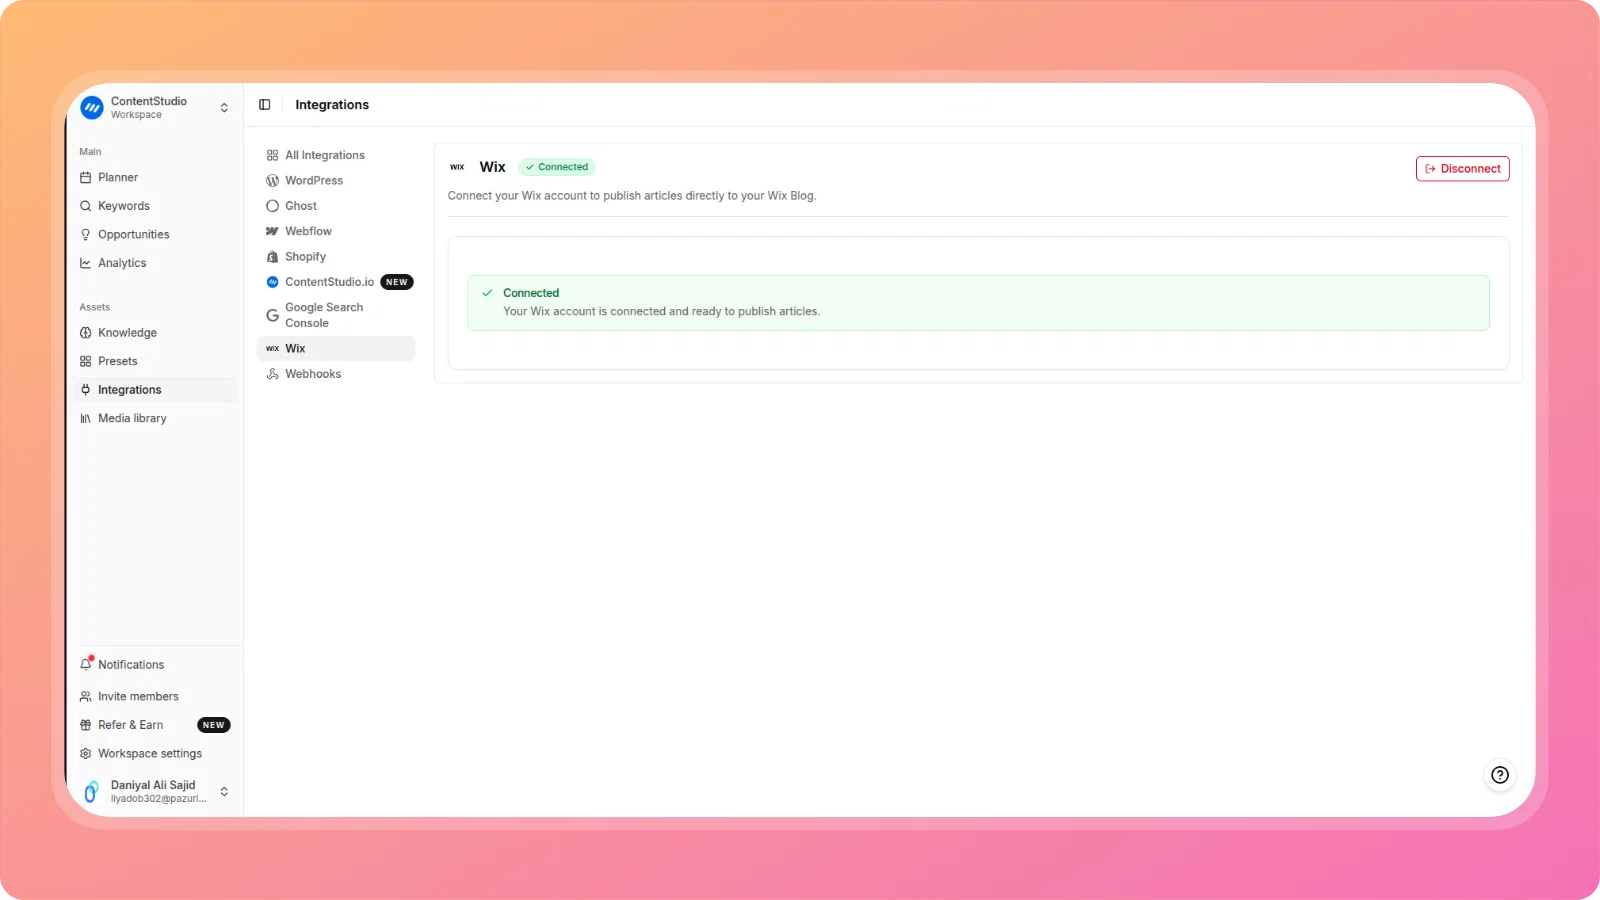Click the Google G logo icon

(x=272, y=315)
